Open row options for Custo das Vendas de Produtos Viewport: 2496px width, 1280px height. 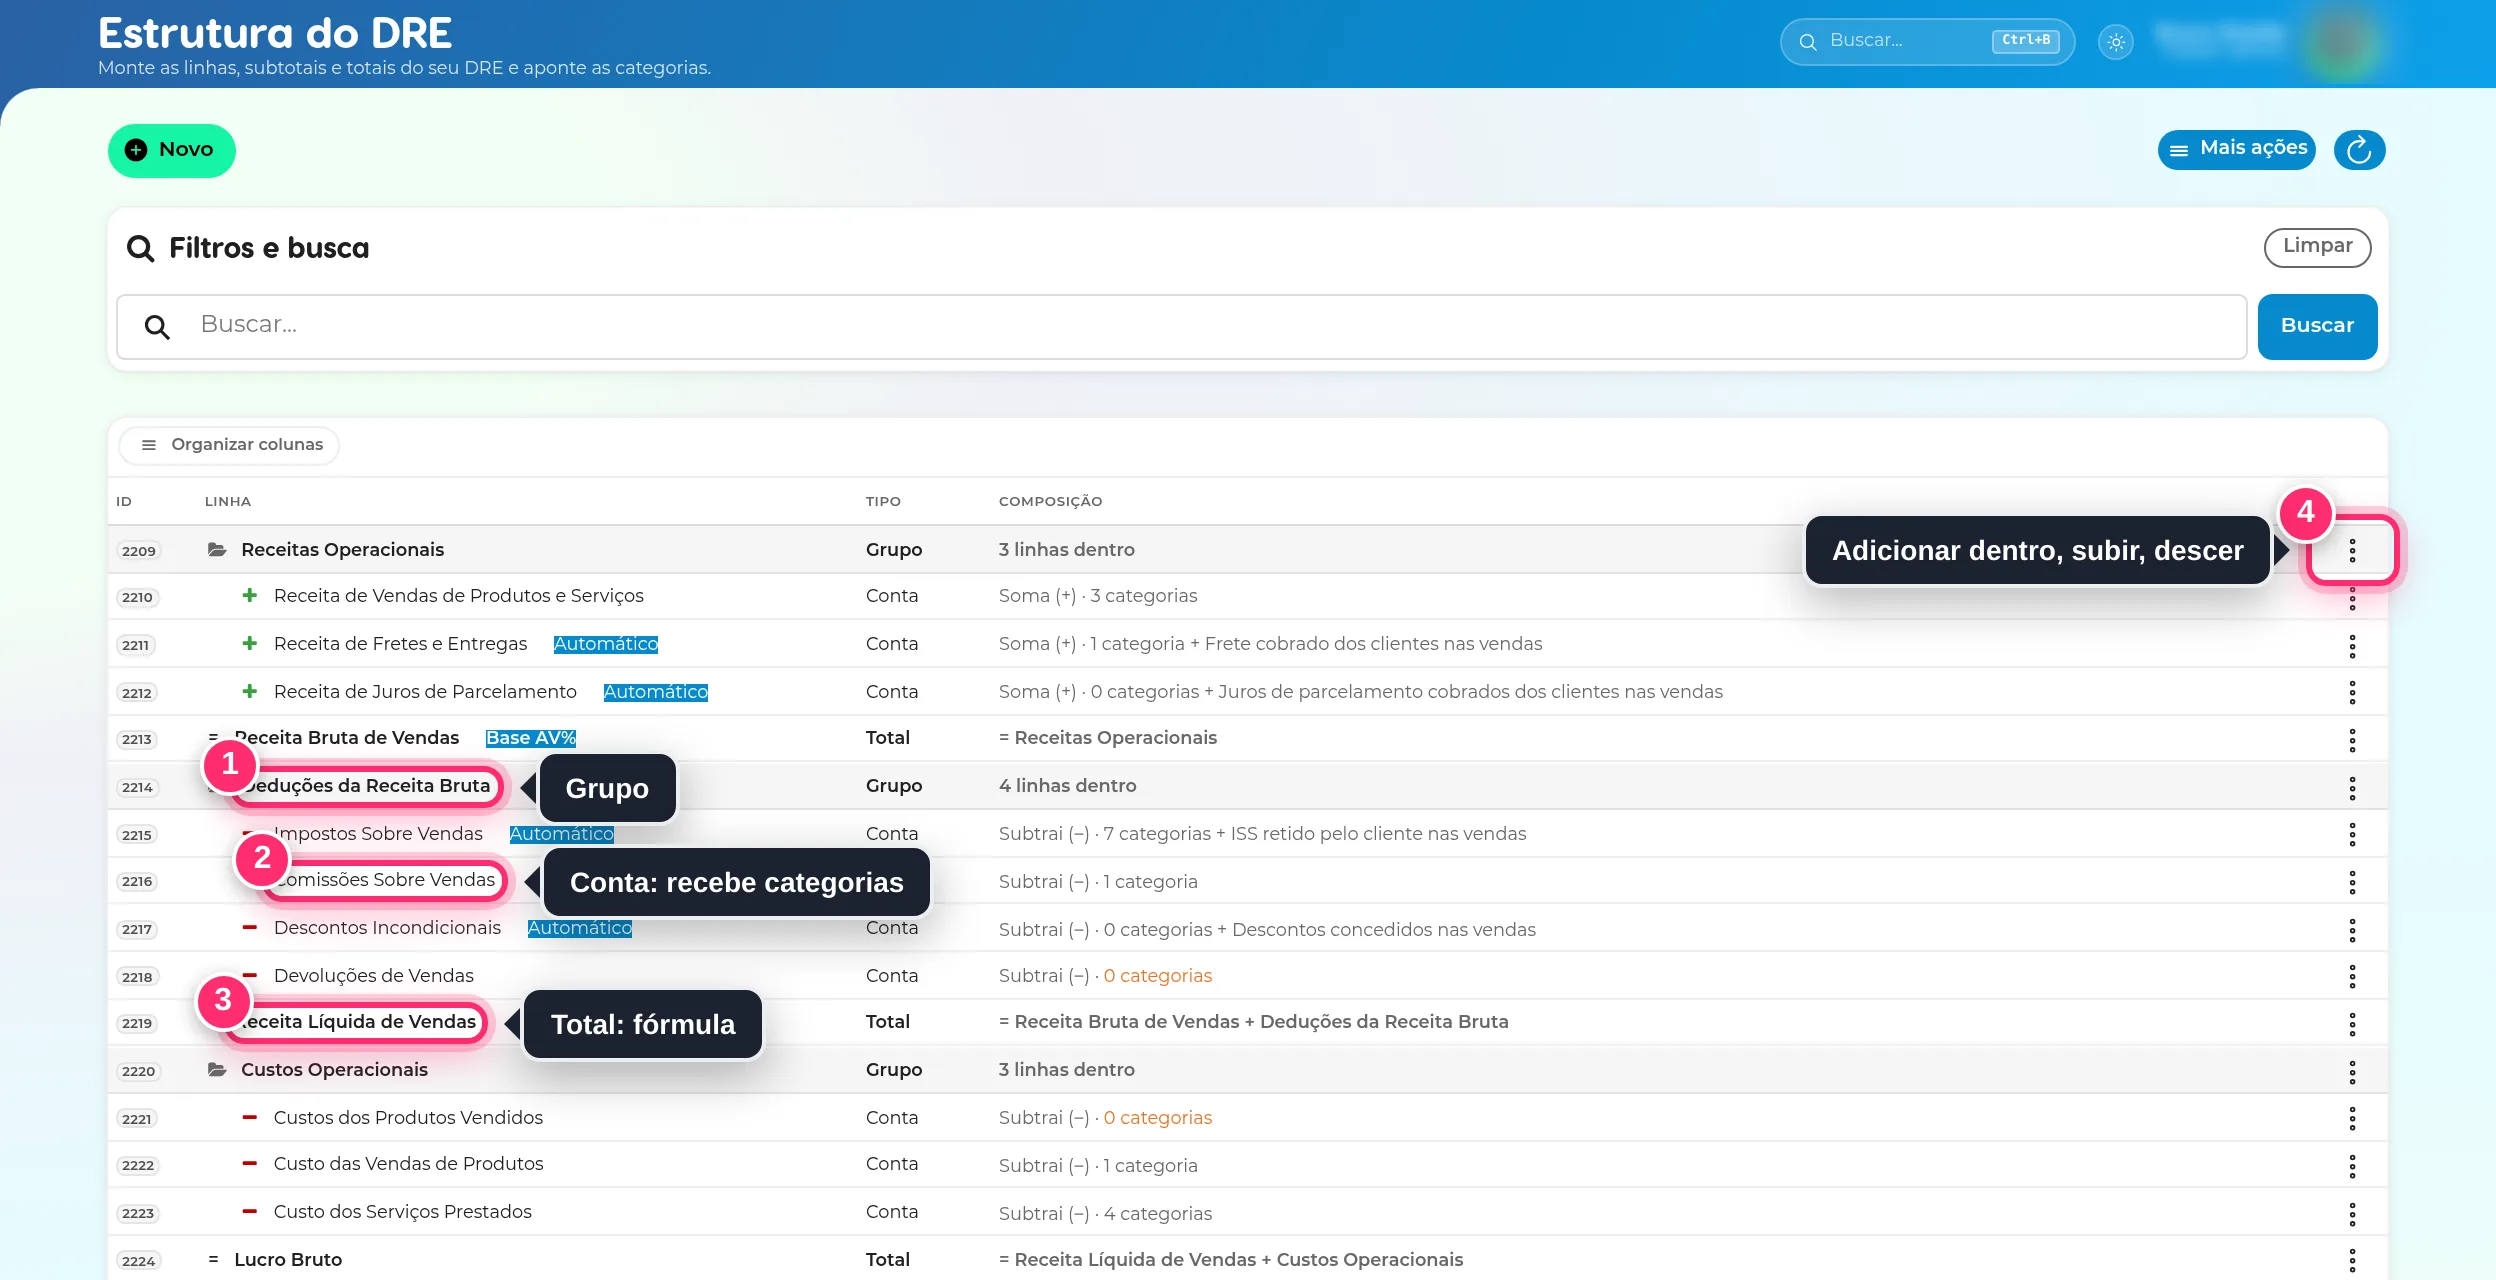coord(2352,1166)
